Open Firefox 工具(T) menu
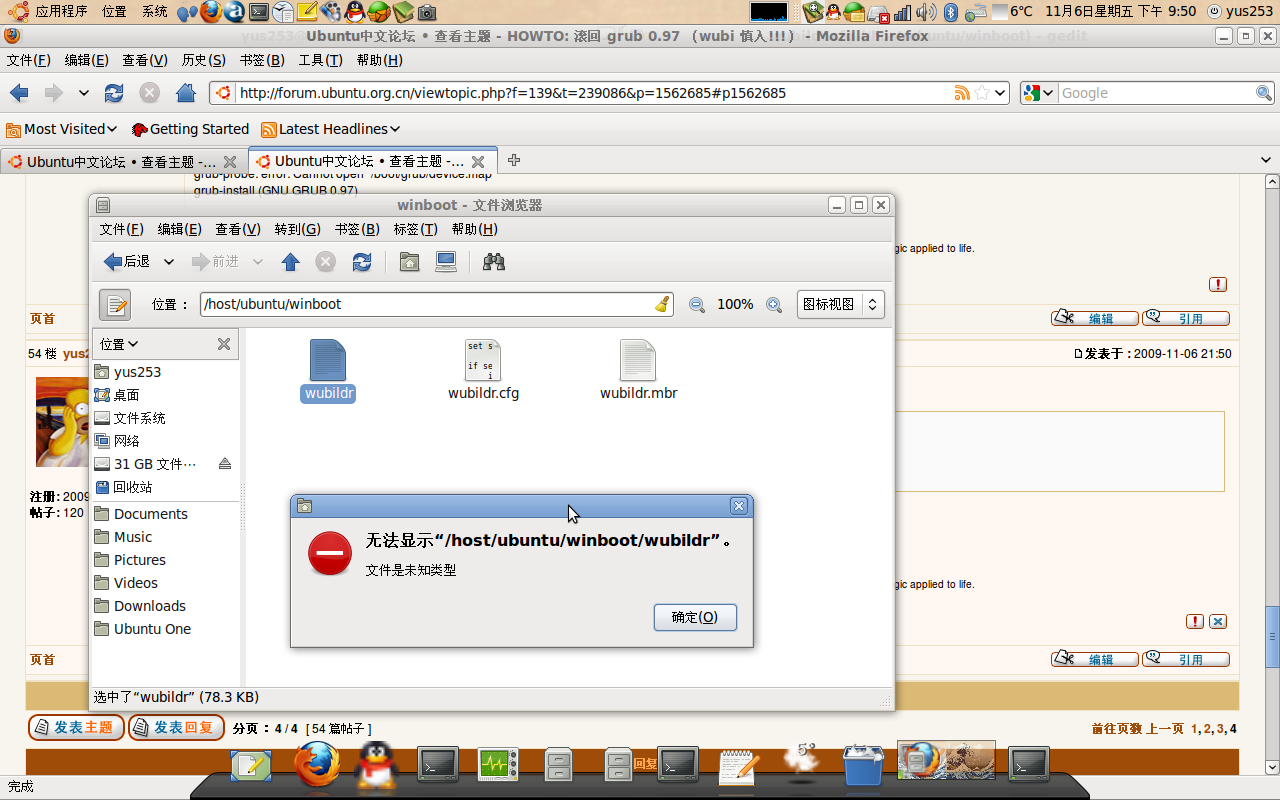Image resolution: width=1280 pixels, height=800 pixels. coord(320,60)
